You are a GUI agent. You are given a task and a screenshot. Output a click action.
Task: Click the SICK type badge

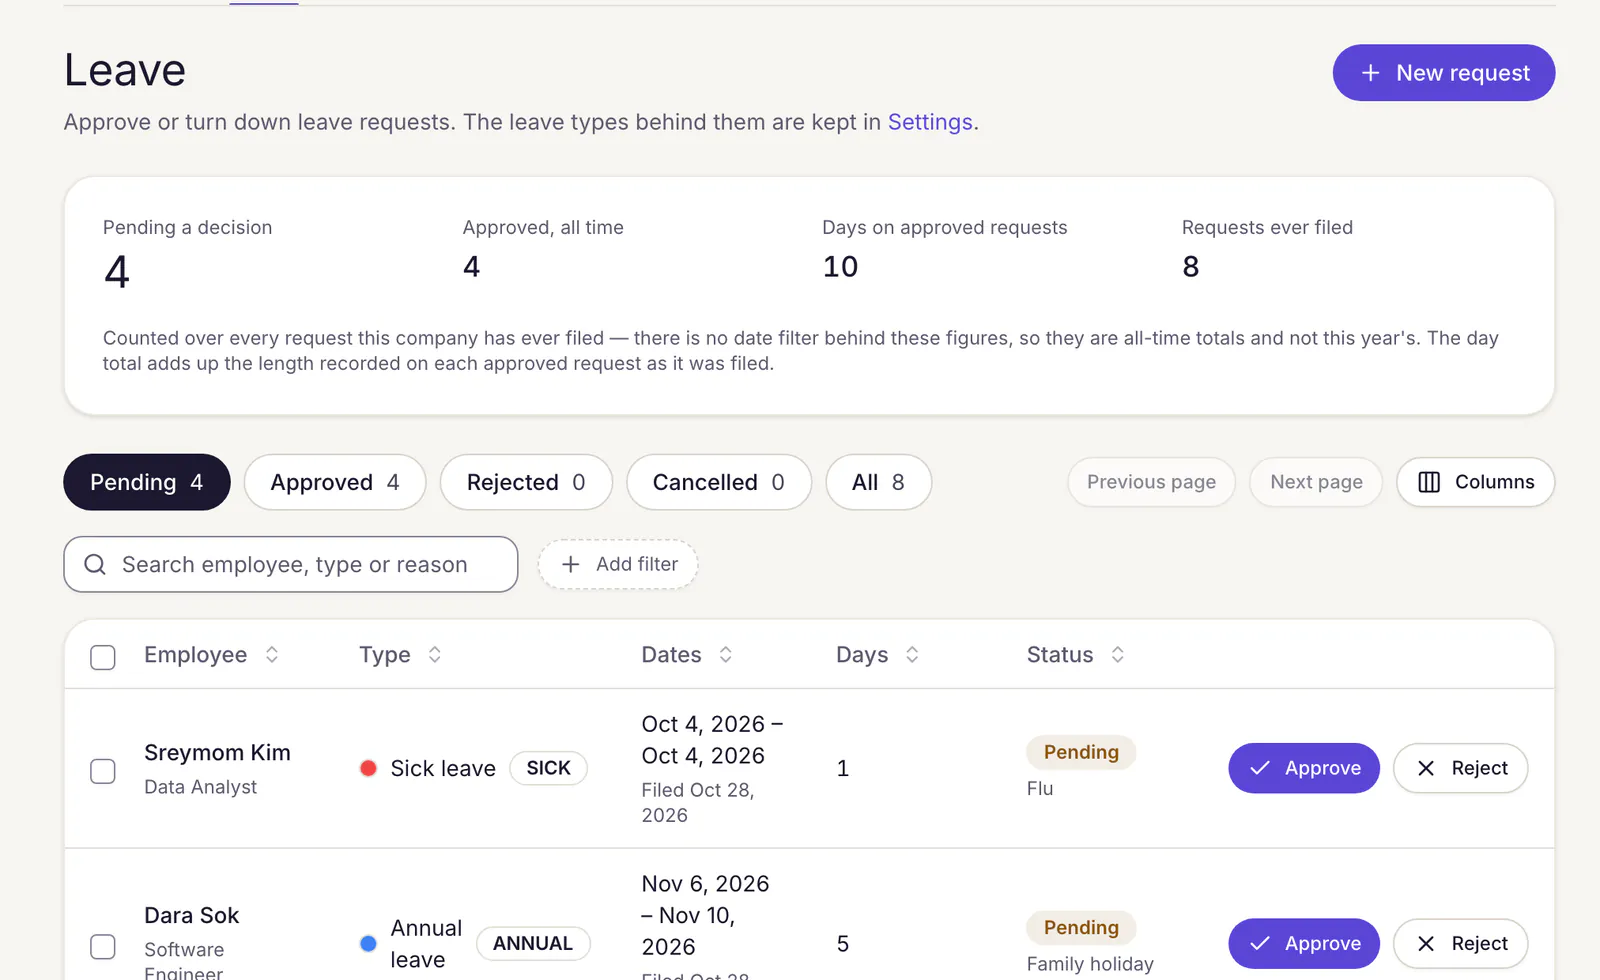[548, 768]
